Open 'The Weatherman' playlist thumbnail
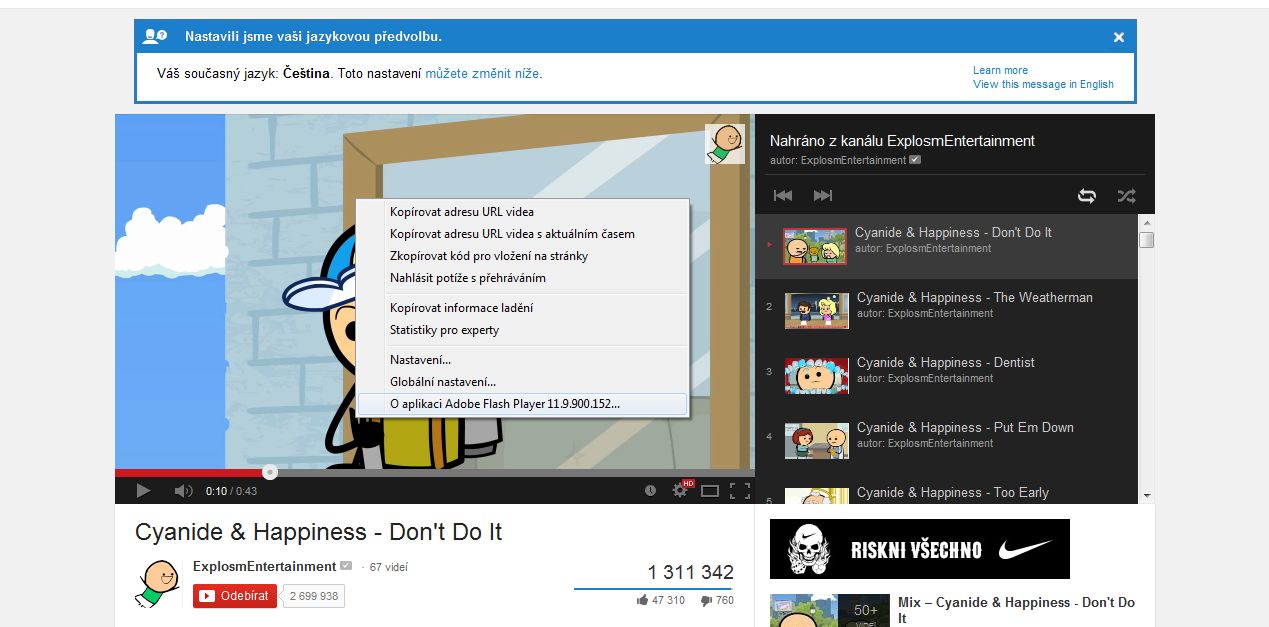The width and height of the screenshot is (1269, 627). coord(817,310)
